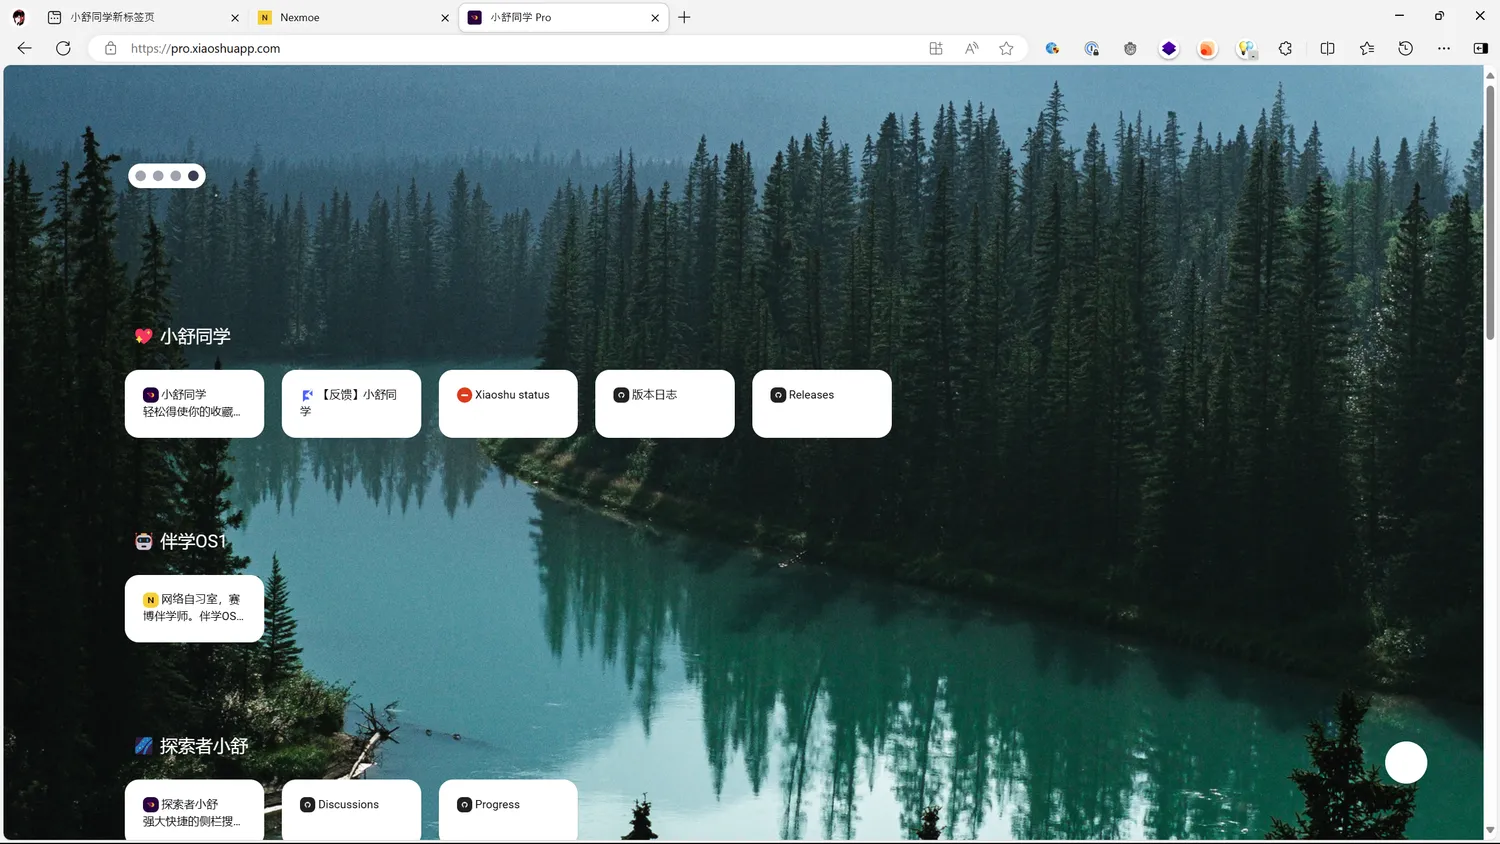Open the Extensions puzzle piece icon

point(1285,48)
